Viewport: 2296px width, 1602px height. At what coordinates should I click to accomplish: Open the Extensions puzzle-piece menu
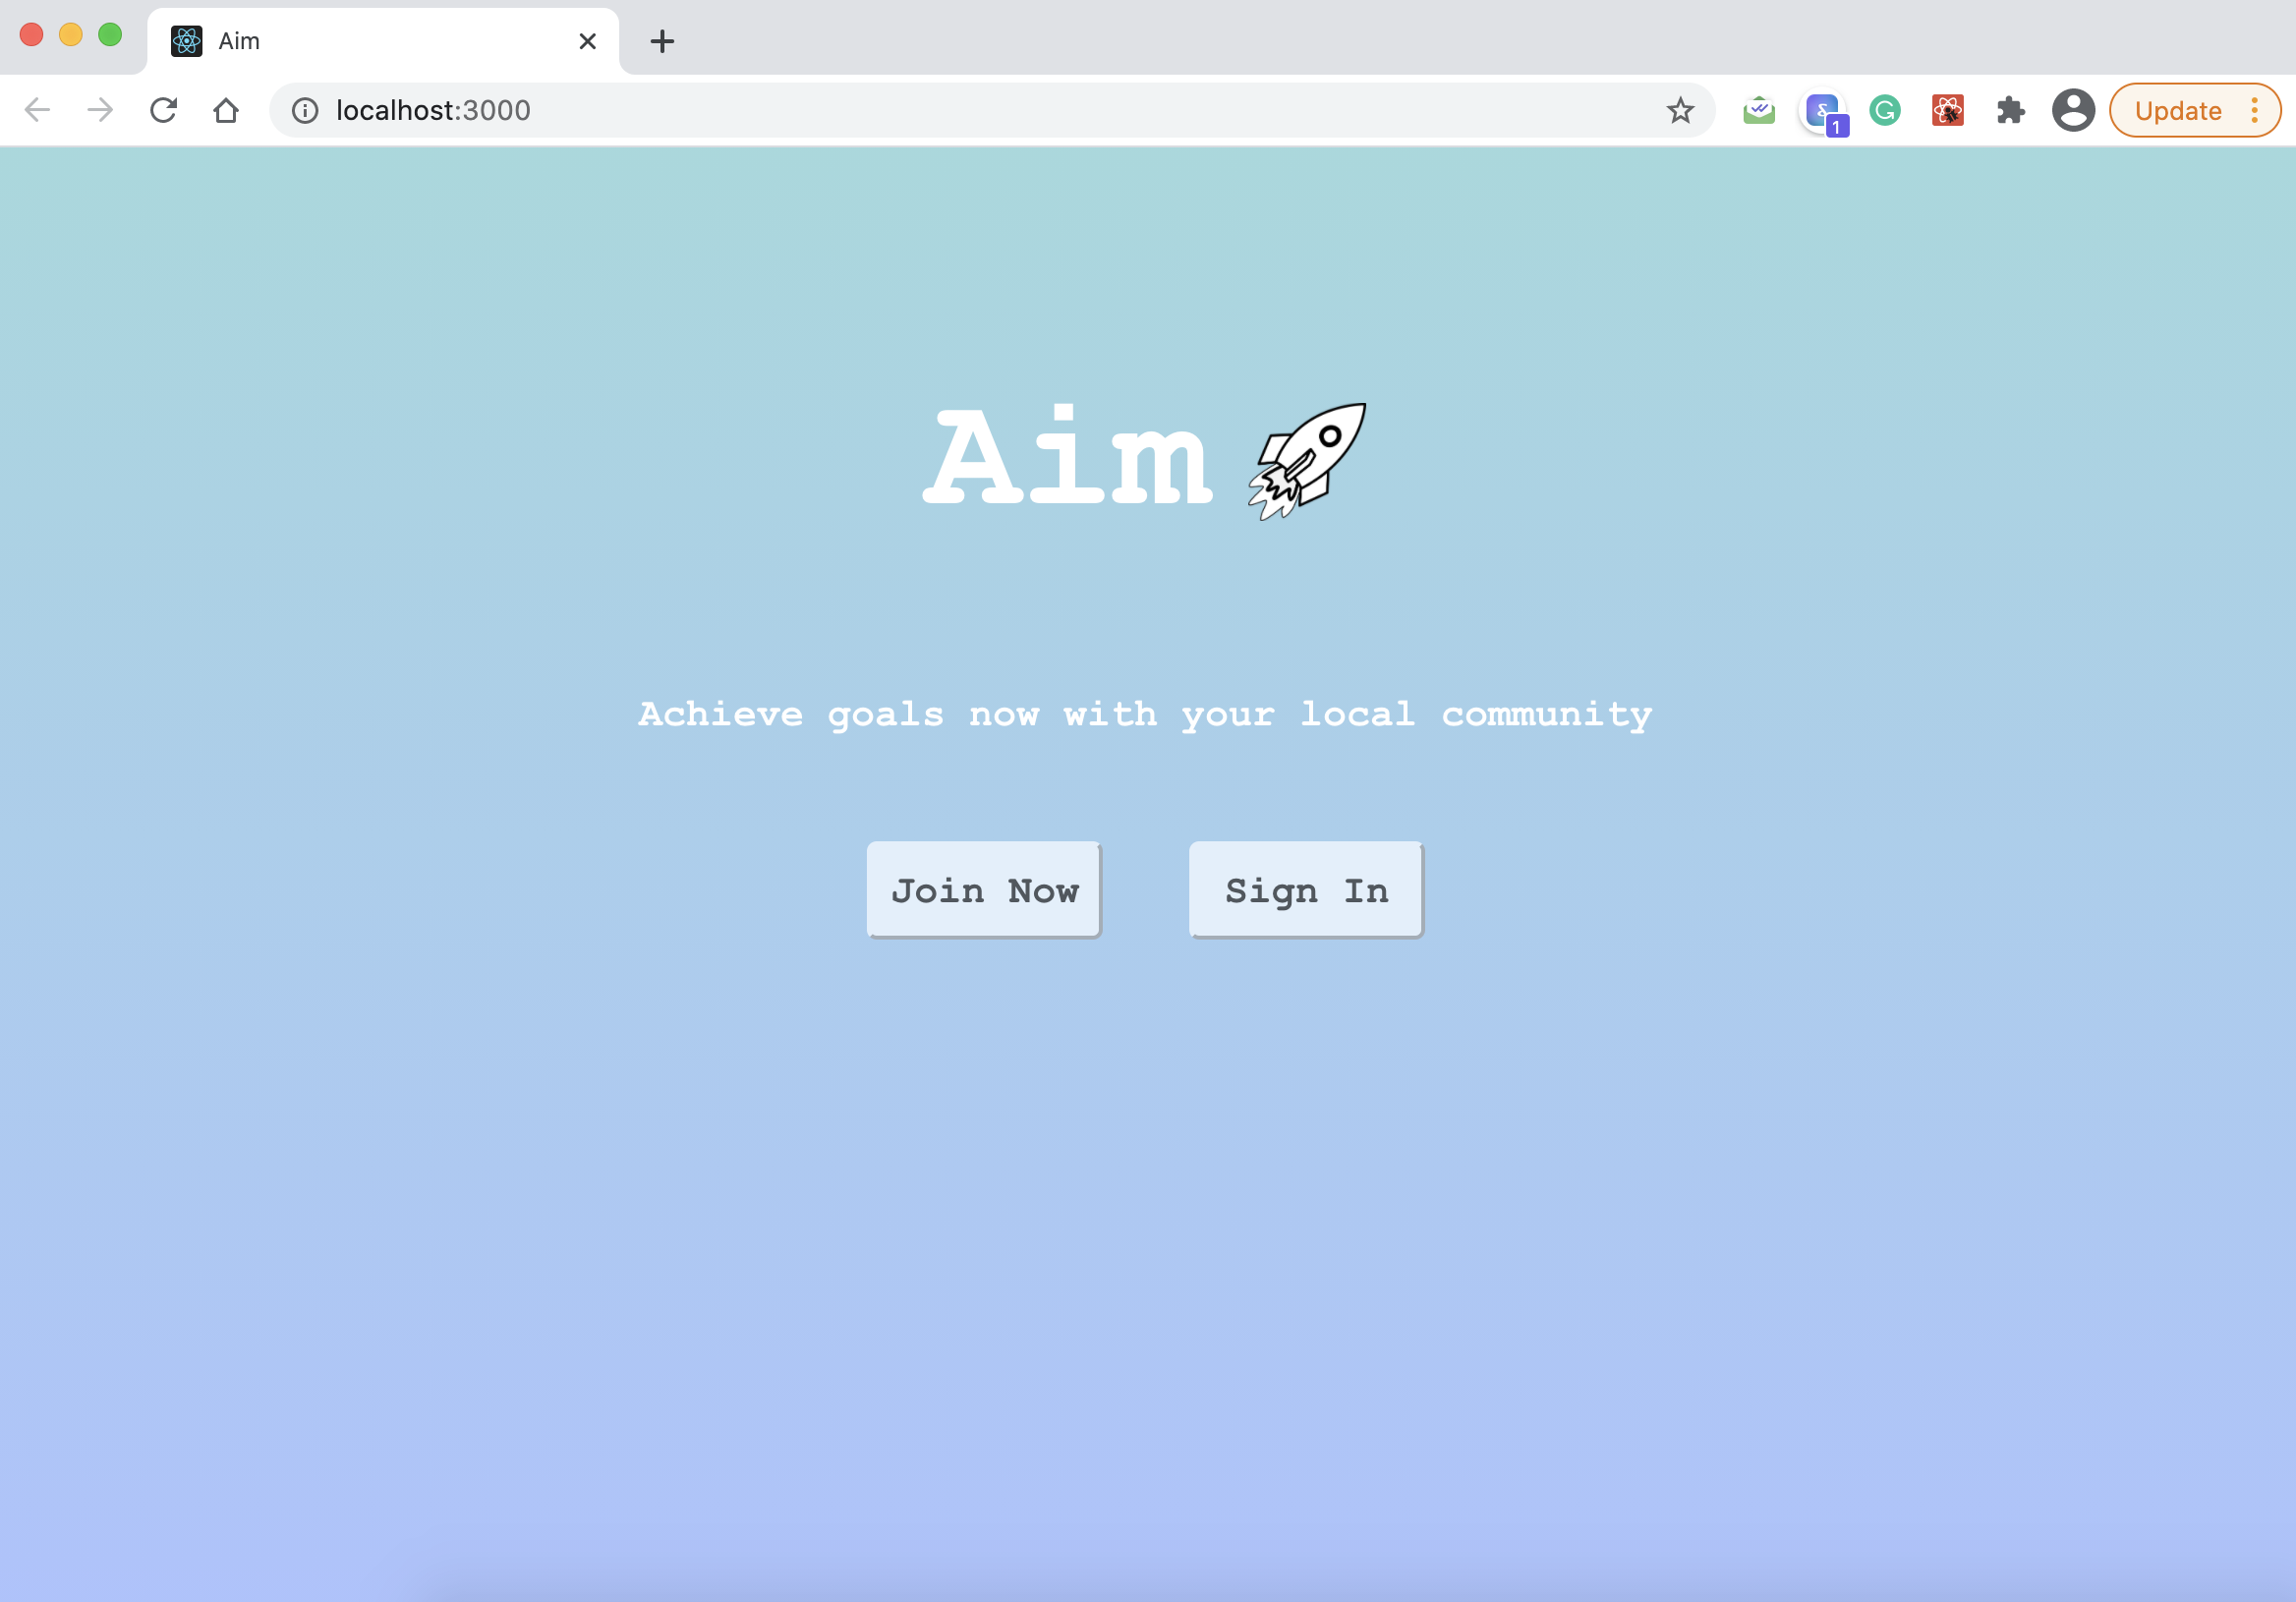[2010, 110]
